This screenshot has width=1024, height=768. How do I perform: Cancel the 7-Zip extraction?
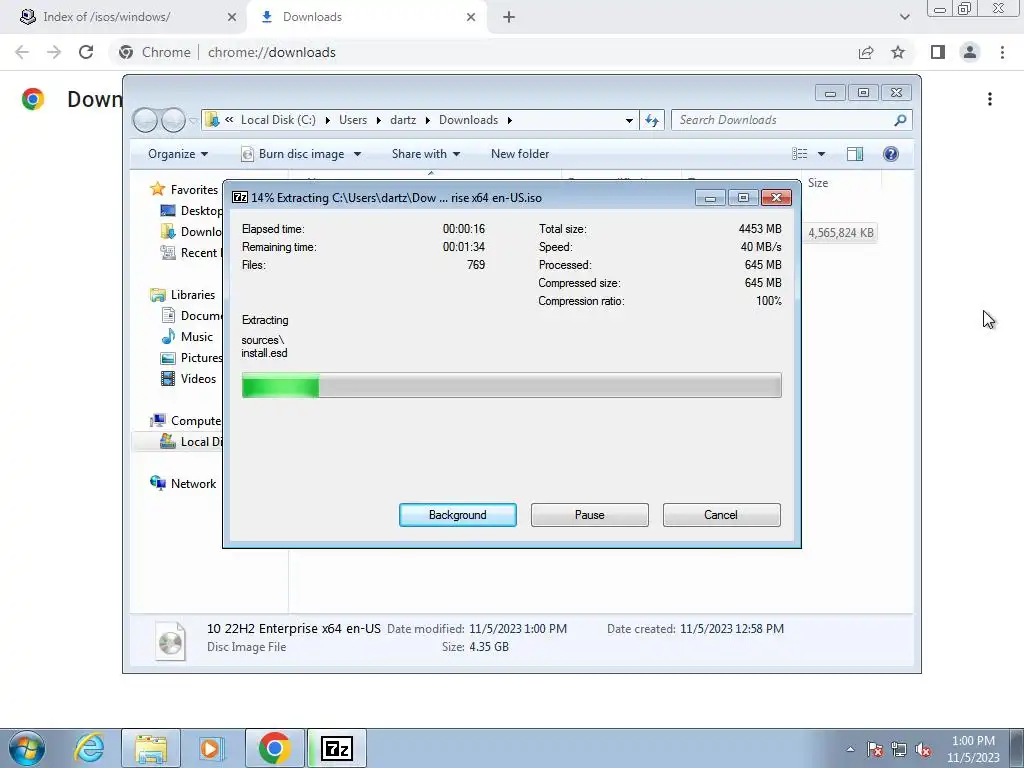[721, 515]
